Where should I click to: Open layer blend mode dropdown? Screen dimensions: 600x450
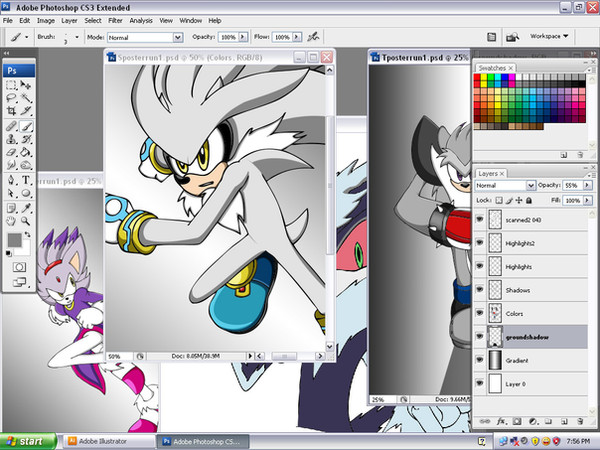point(530,185)
